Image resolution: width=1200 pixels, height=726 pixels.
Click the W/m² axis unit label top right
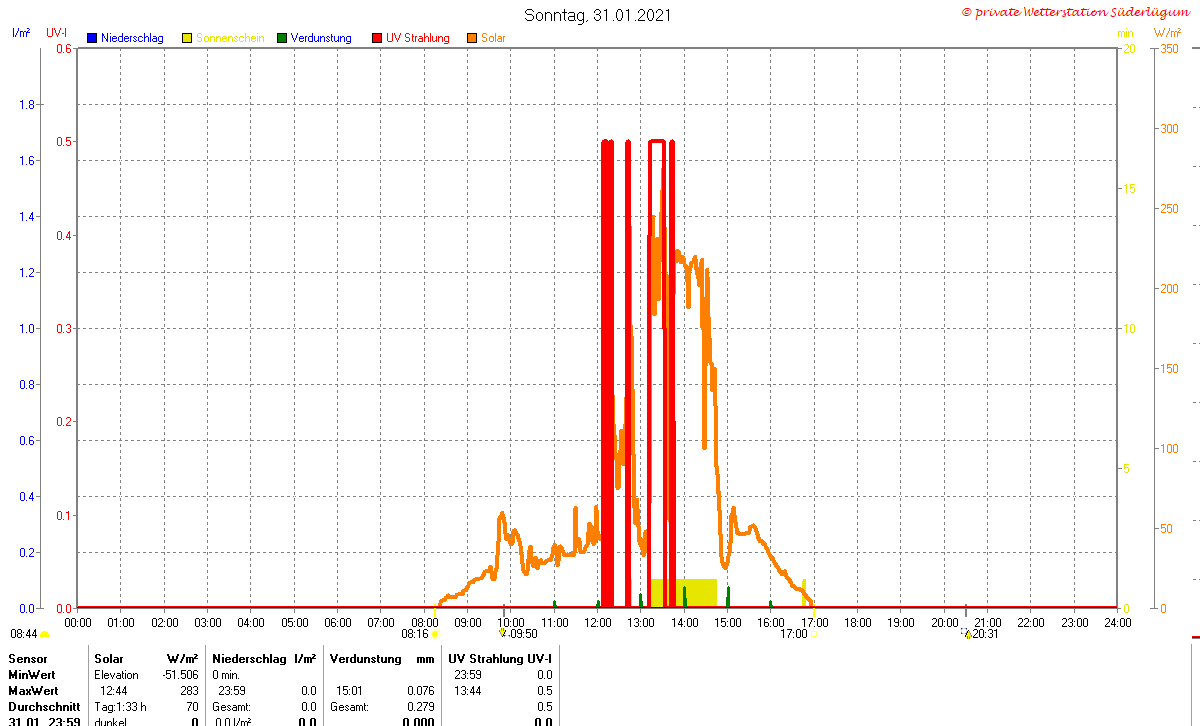(x=1166, y=33)
